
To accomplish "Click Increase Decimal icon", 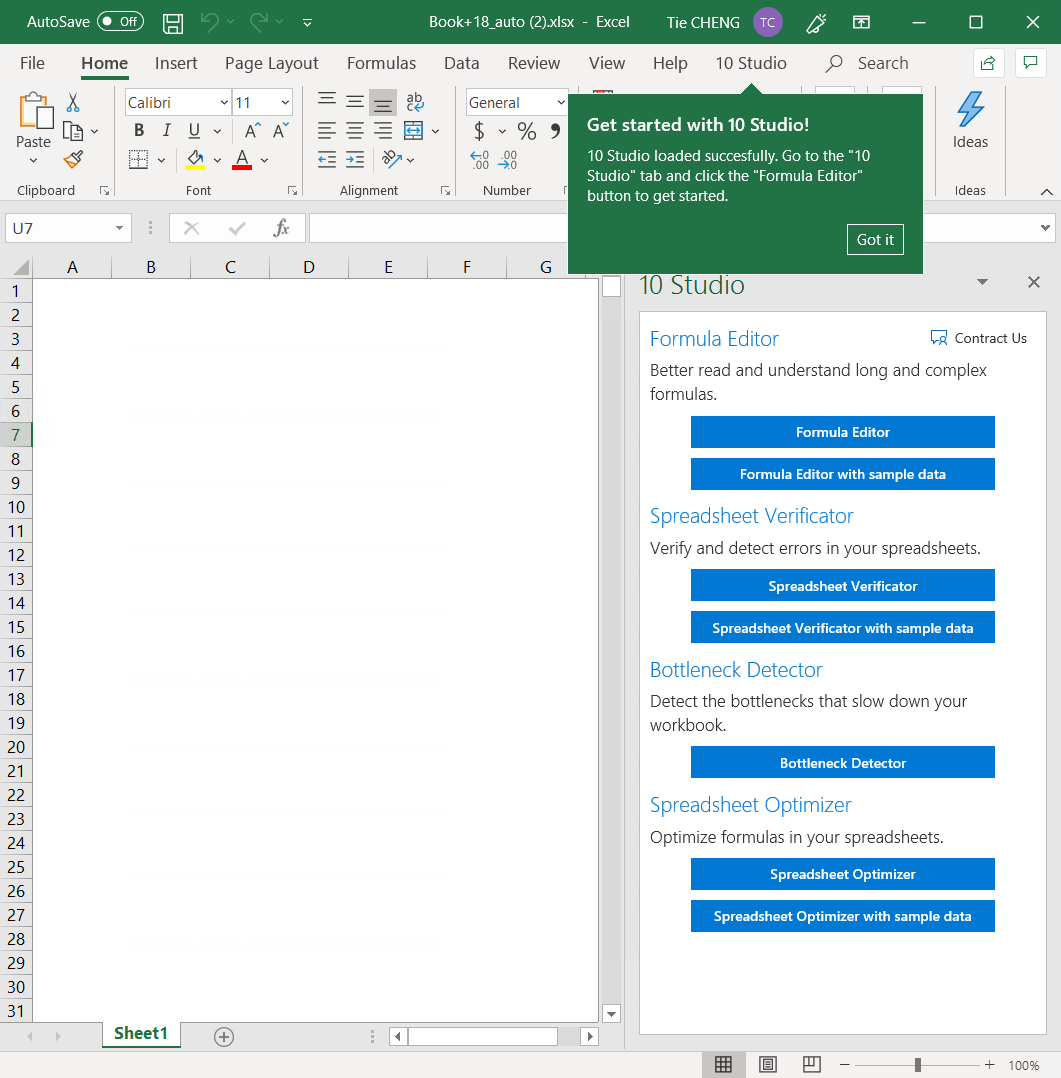I will click(x=479, y=160).
